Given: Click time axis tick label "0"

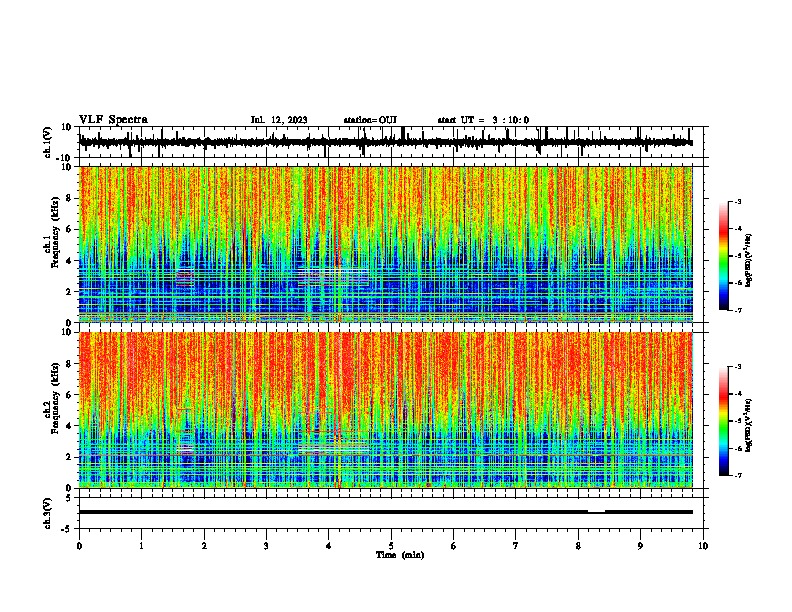Looking at the screenshot, I should click(x=79, y=546).
